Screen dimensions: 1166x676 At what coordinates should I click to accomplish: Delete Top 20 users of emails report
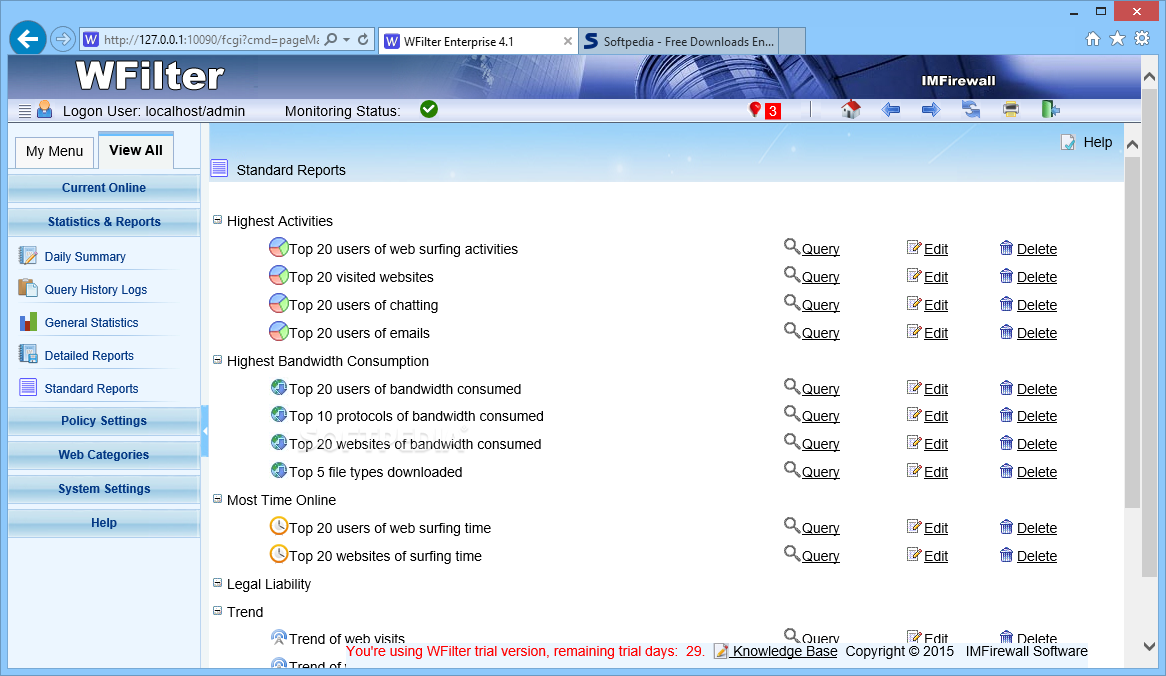coord(1037,333)
